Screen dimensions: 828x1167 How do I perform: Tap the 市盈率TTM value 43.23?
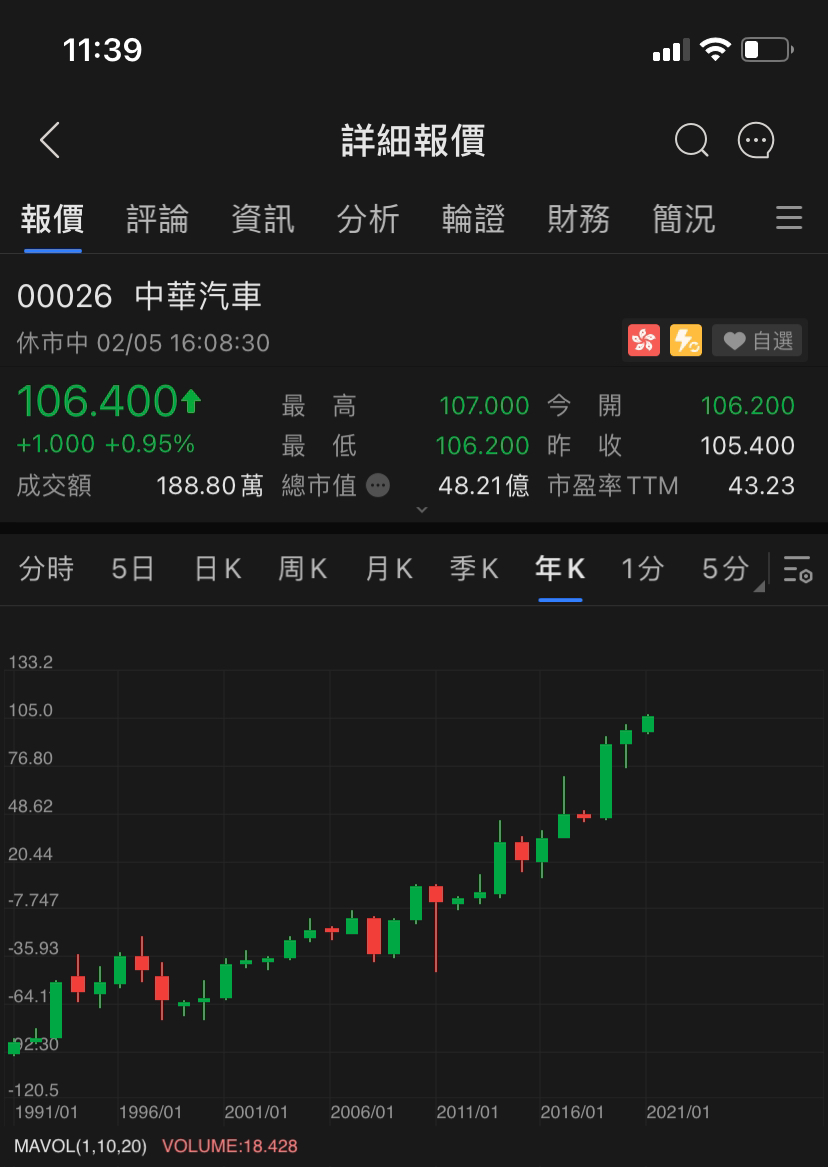(x=761, y=486)
